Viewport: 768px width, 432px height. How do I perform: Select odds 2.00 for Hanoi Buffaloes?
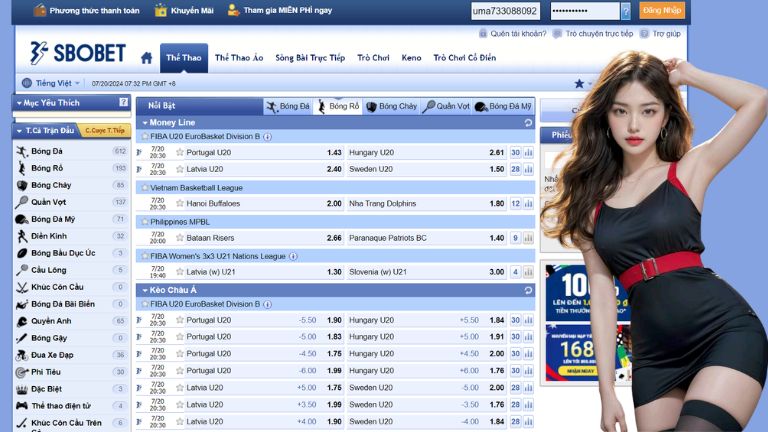click(x=334, y=204)
